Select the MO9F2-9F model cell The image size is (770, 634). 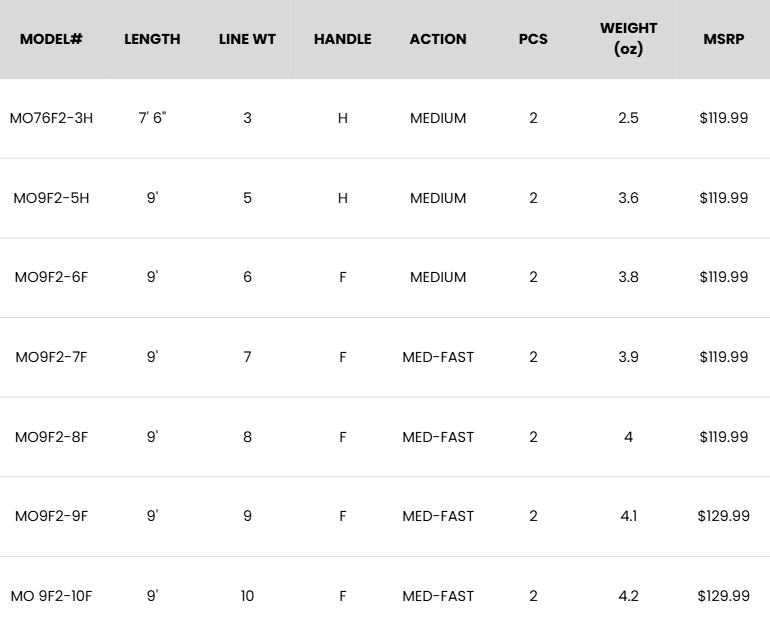click(x=51, y=516)
